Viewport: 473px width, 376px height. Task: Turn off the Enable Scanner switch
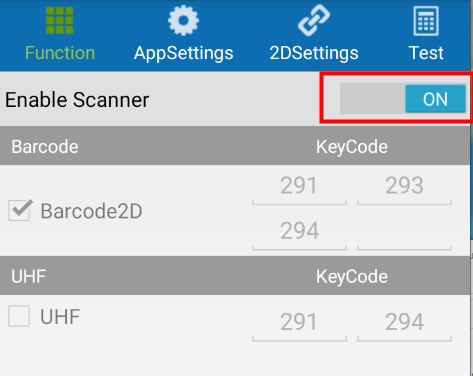click(x=403, y=99)
